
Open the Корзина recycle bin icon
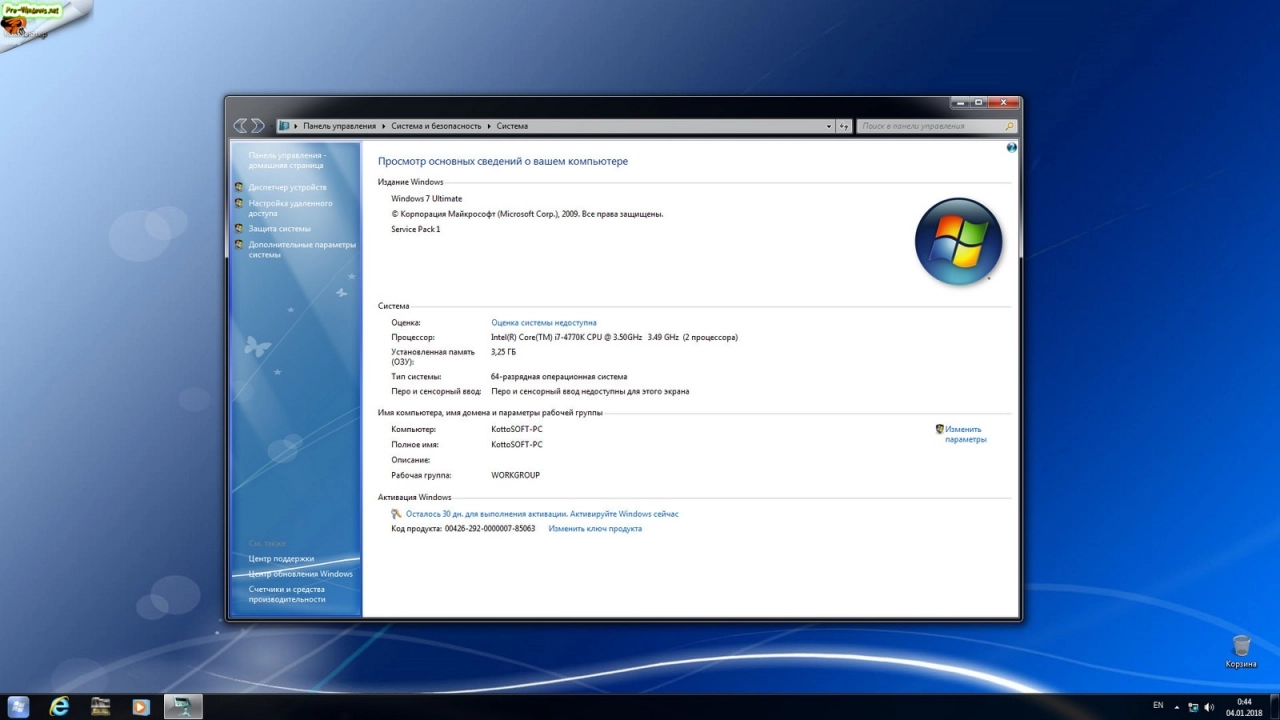tap(1241, 651)
